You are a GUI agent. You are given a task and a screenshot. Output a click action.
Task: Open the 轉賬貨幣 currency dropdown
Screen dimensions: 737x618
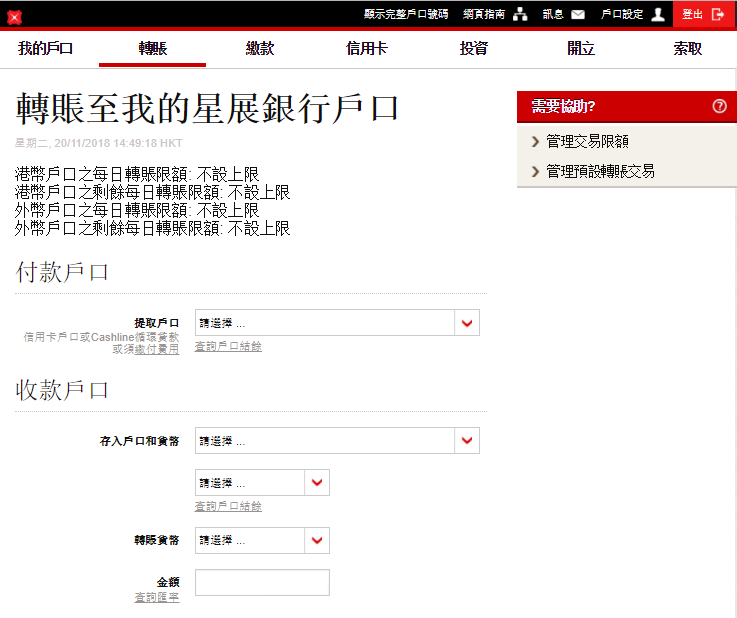[x=316, y=541]
